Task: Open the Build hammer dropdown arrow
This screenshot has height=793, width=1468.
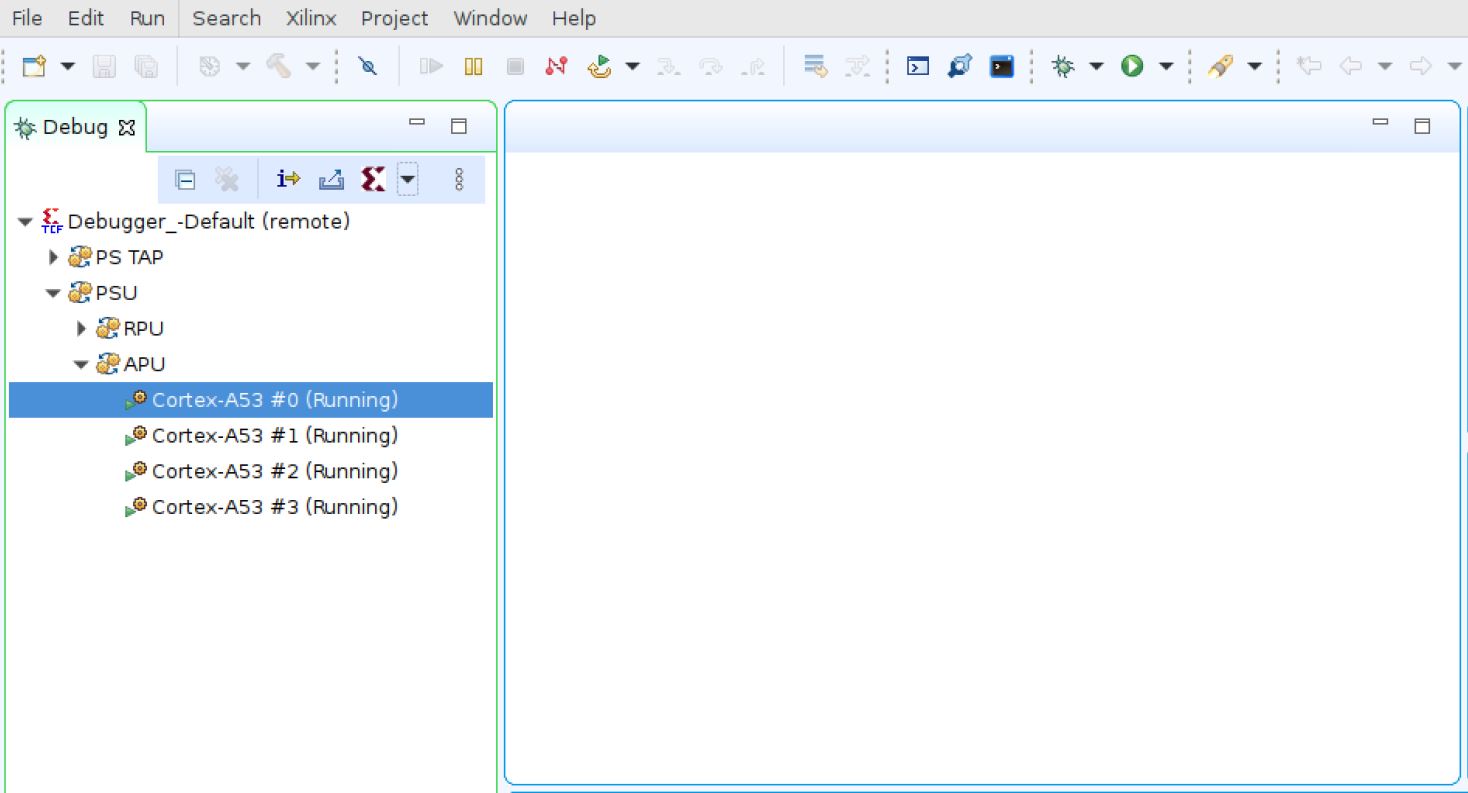Action: point(313,67)
